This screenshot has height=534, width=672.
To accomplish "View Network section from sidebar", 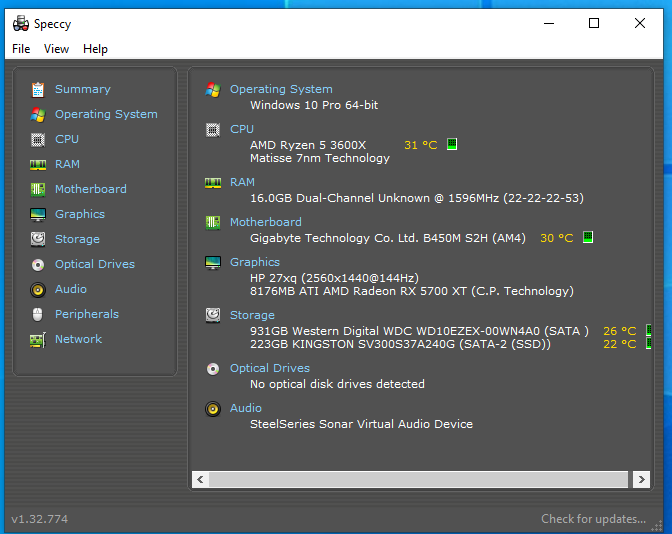I will 78,339.
